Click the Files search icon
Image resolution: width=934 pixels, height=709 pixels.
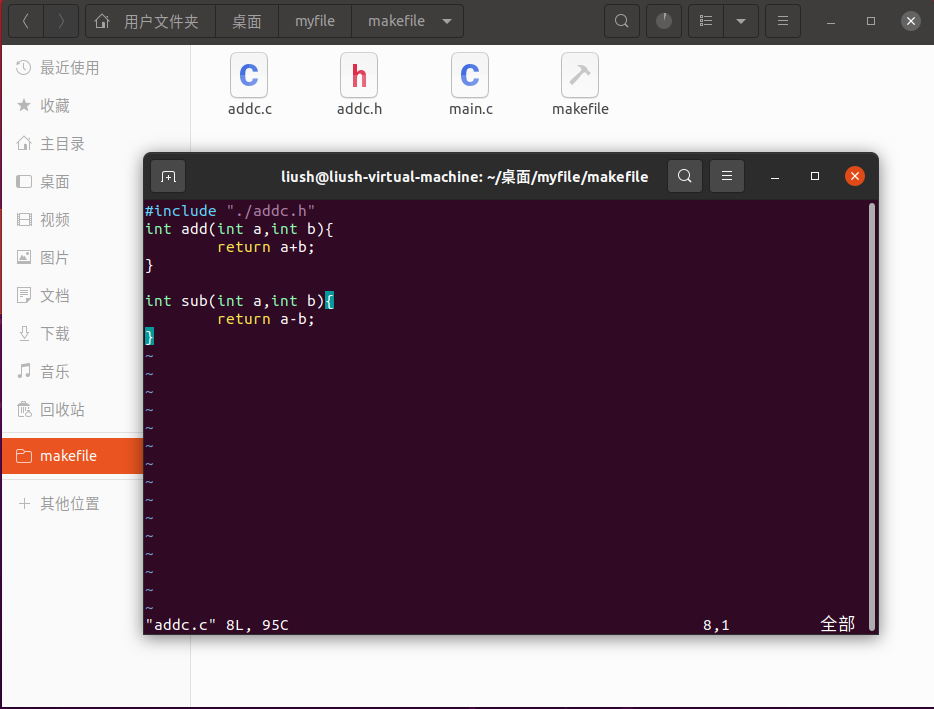[x=621, y=20]
